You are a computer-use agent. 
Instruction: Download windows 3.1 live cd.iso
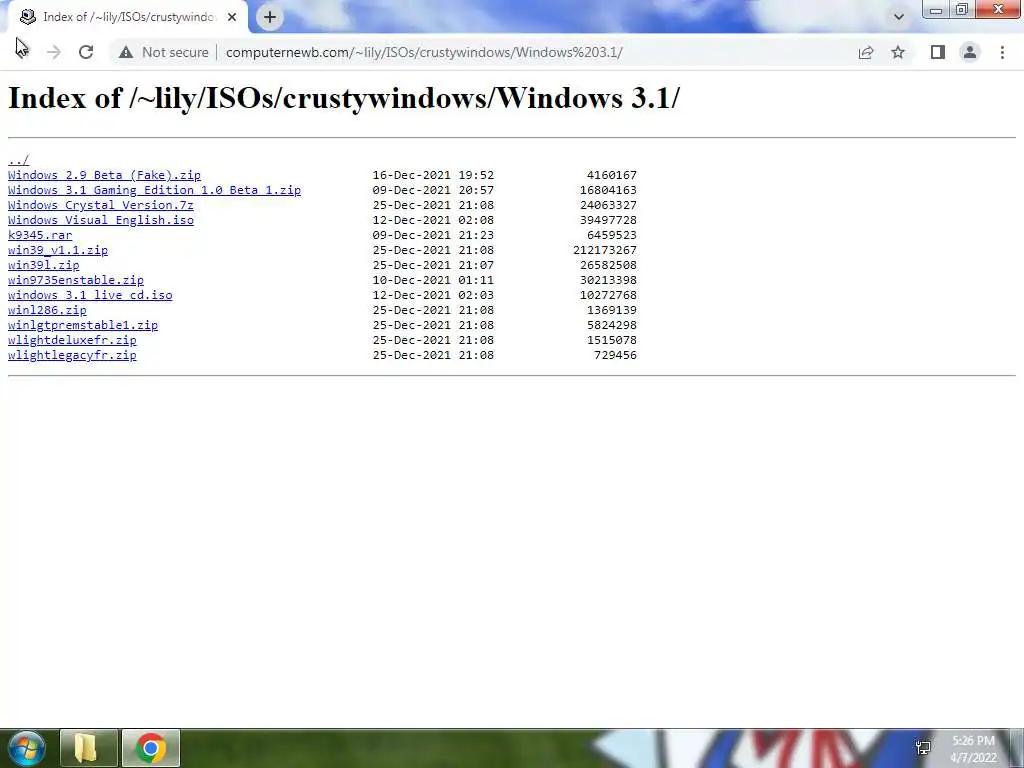tap(90, 295)
